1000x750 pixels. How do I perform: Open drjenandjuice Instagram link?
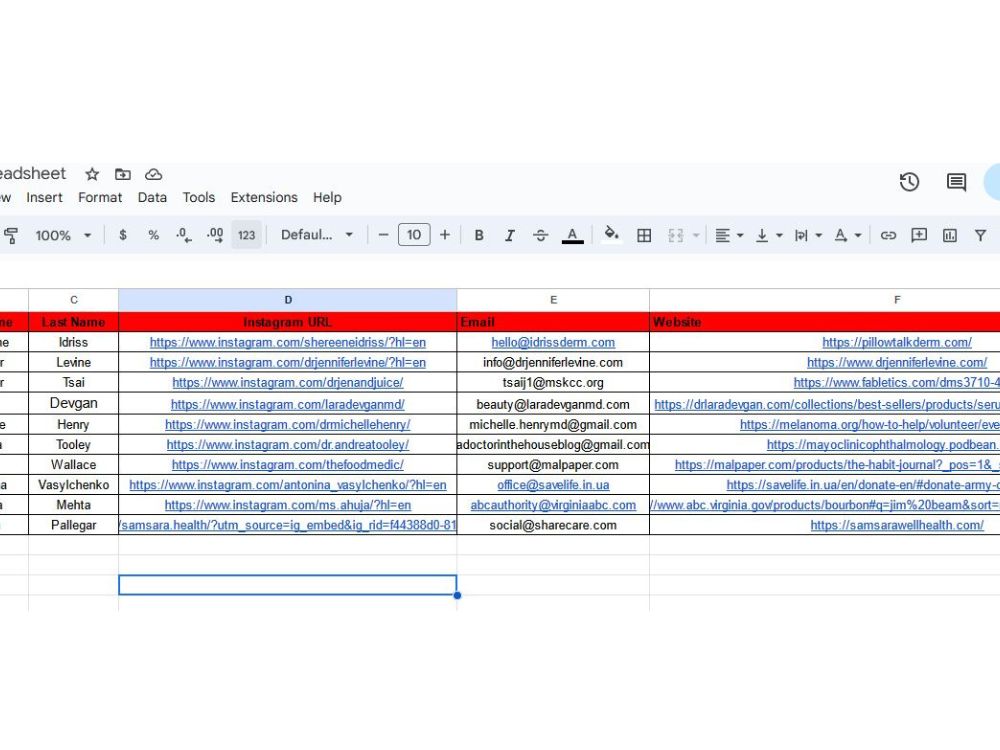pos(288,383)
